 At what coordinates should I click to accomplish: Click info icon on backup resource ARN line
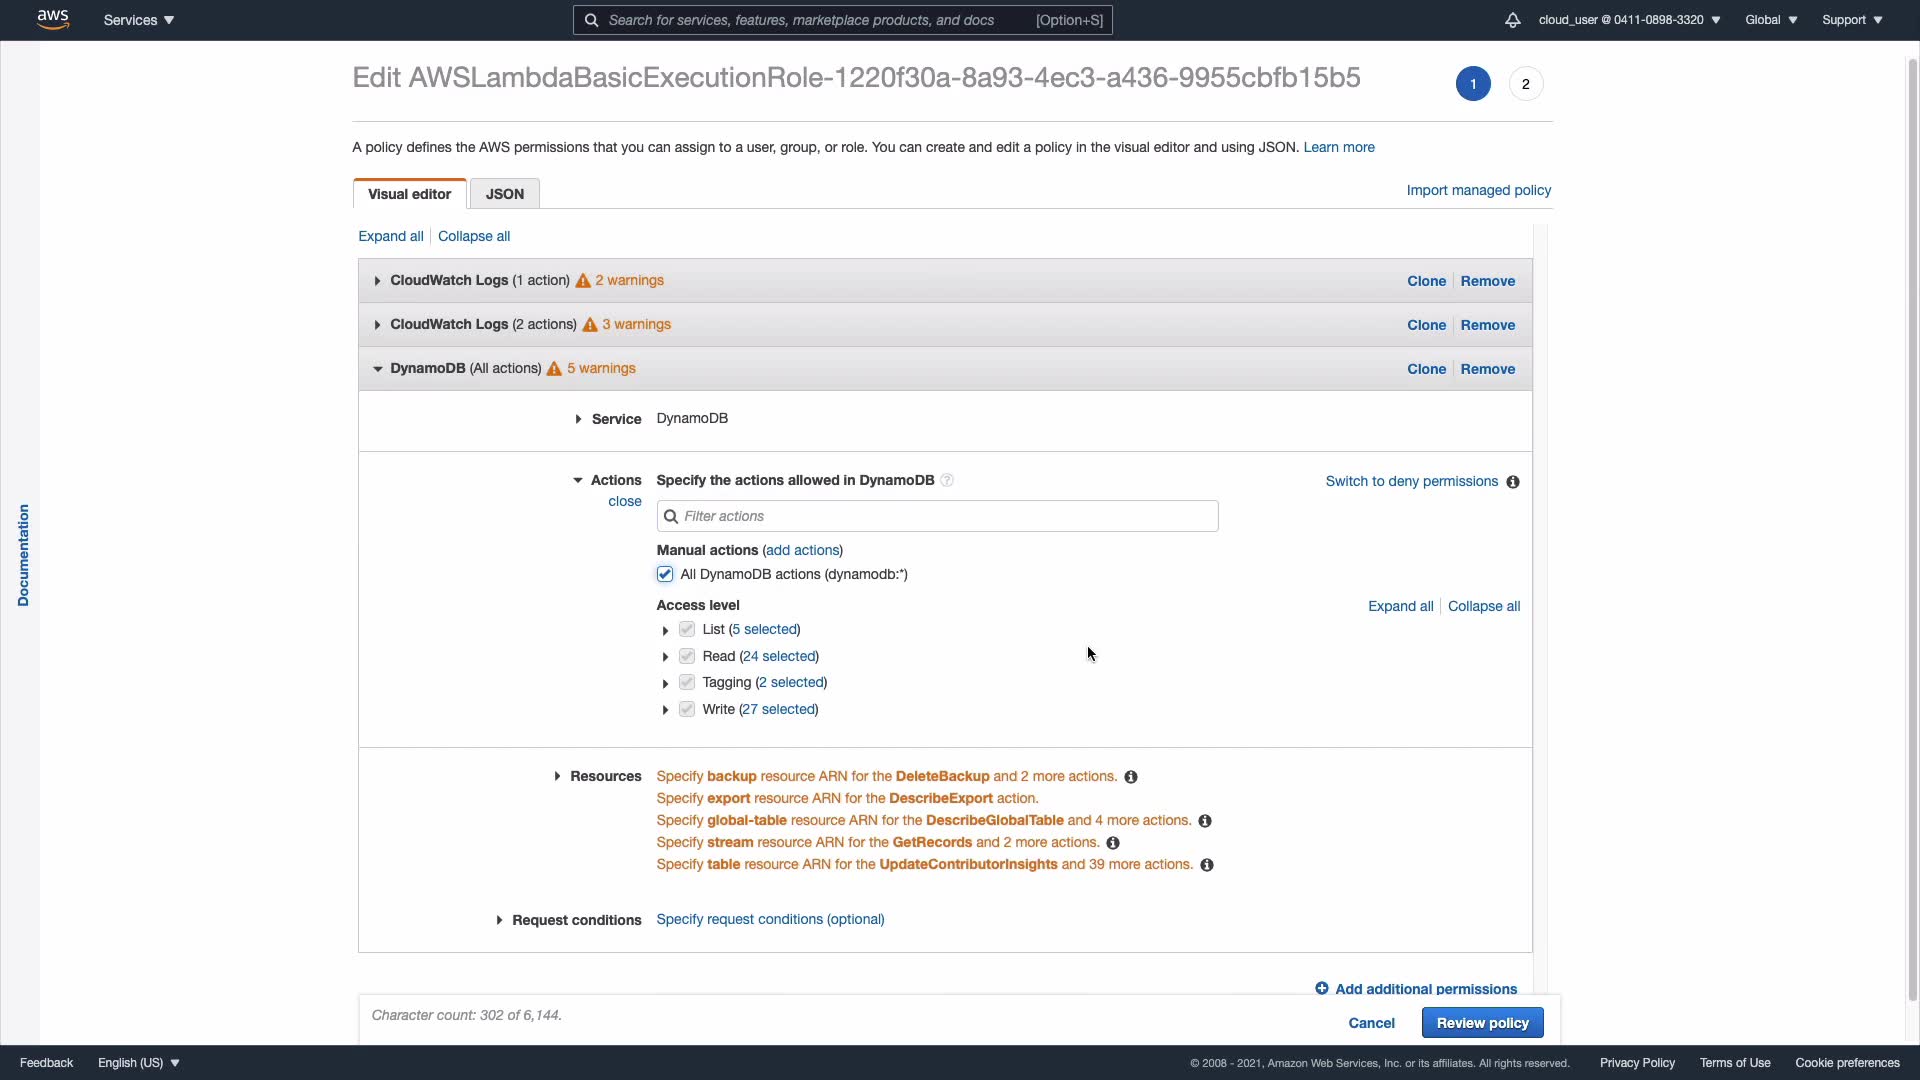tap(1131, 777)
